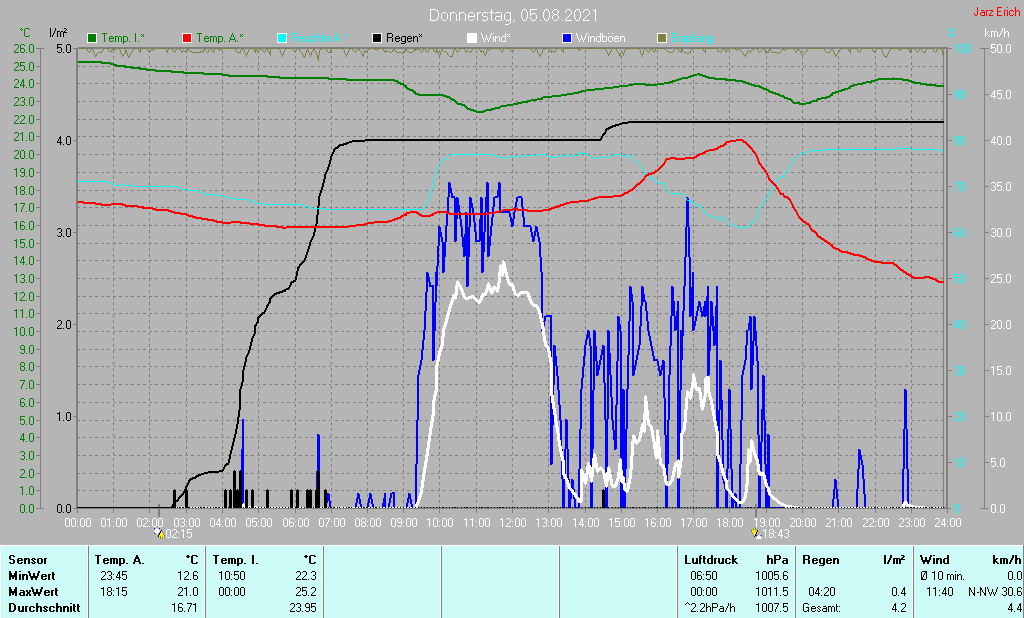Click the 'N-NW 30.6' gust value

[x=995, y=592]
